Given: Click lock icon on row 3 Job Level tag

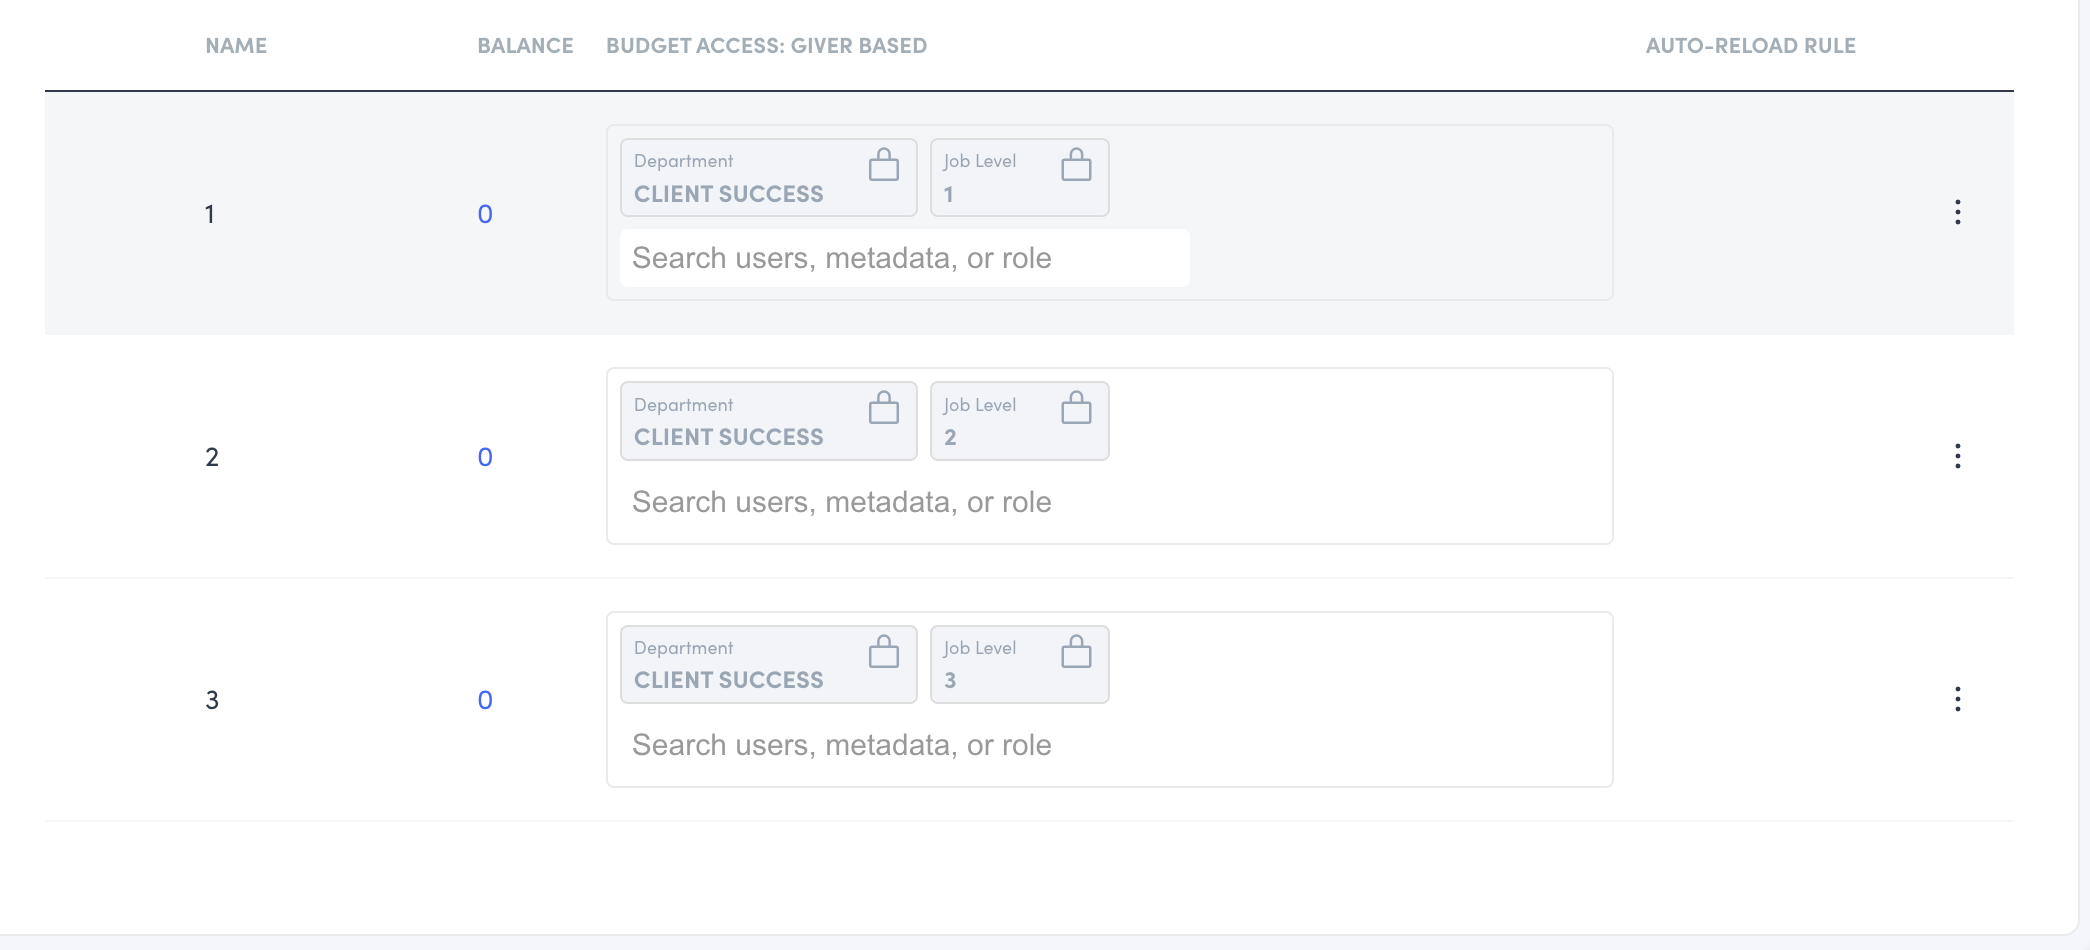Looking at the screenshot, I should (1076, 652).
